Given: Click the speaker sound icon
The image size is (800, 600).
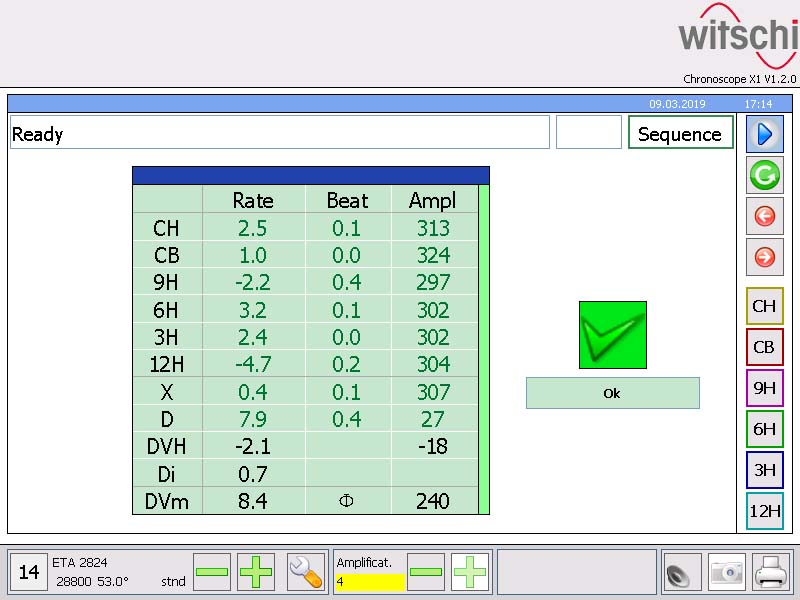Looking at the screenshot, I should 678,572.
